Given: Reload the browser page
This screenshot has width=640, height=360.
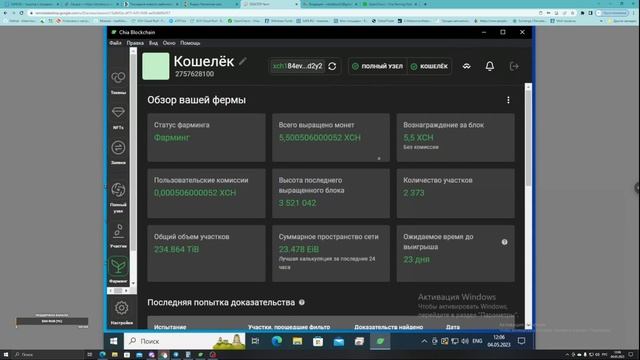Looking at the screenshot, I should point(21,13).
